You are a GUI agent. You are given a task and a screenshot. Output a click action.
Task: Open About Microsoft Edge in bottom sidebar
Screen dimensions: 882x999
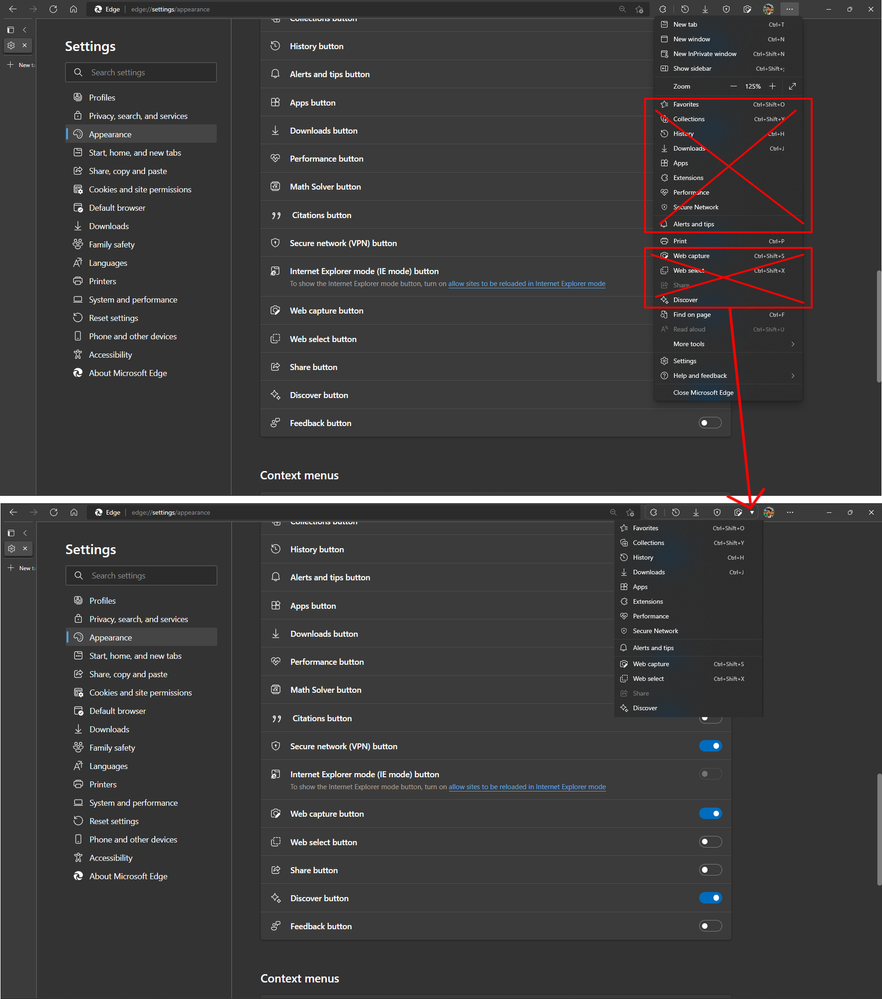141,876
